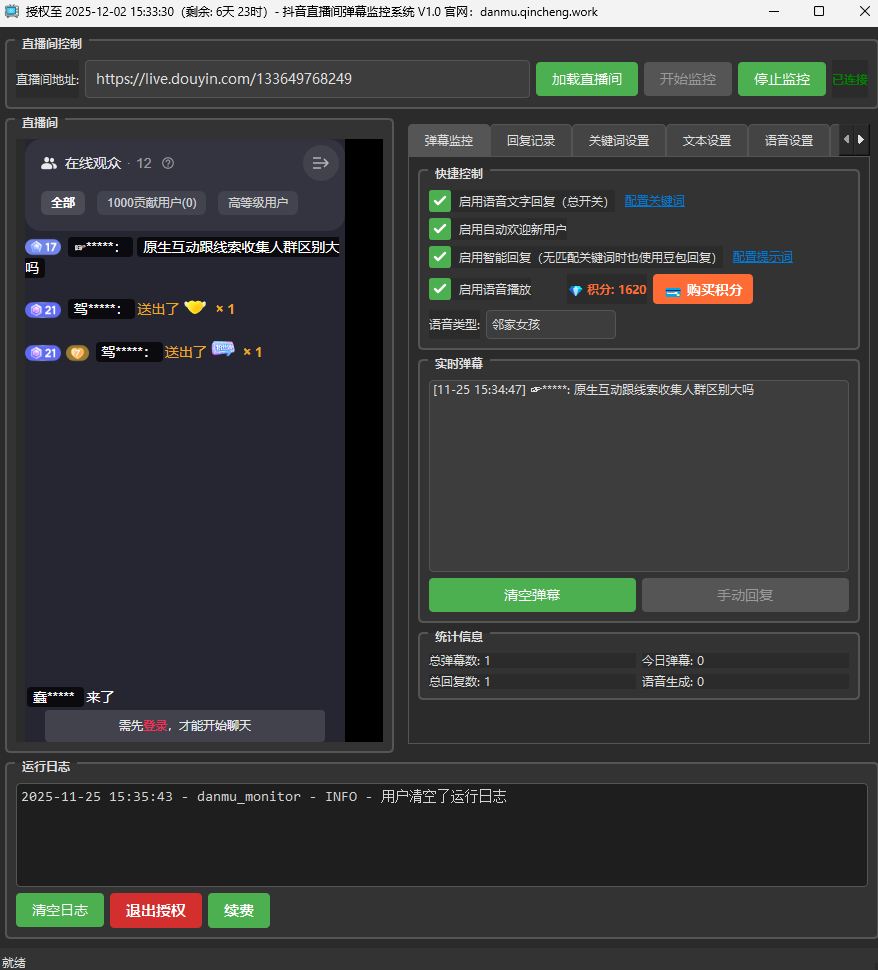Image resolution: width=878 pixels, height=970 pixels.
Task: Click the circular arrow icon in the live room
Action: click(x=320, y=162)
